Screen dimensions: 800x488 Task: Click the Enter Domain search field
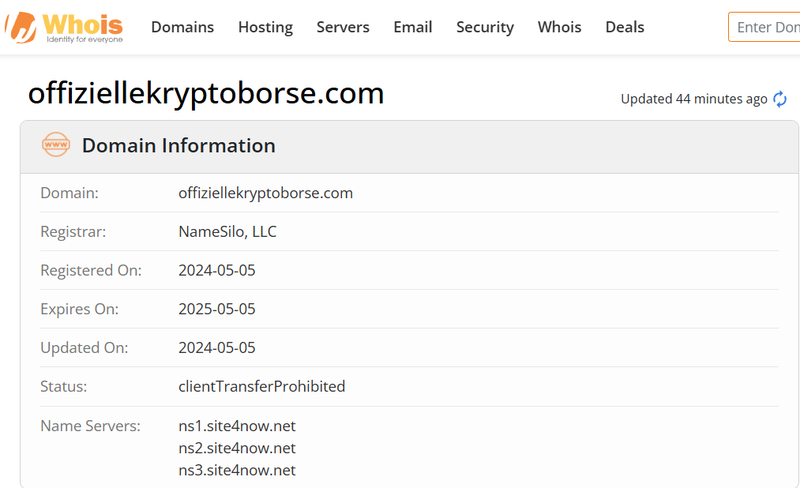tap(764, 27)
